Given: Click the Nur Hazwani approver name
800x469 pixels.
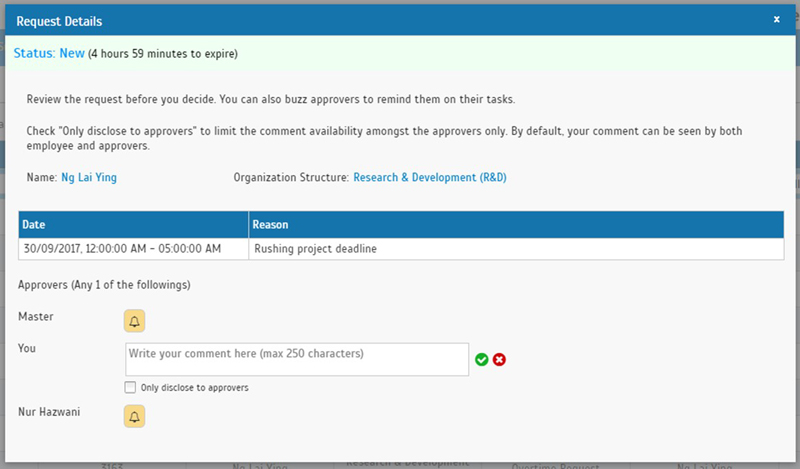Looking at the screenshot, I should point(49,412).
